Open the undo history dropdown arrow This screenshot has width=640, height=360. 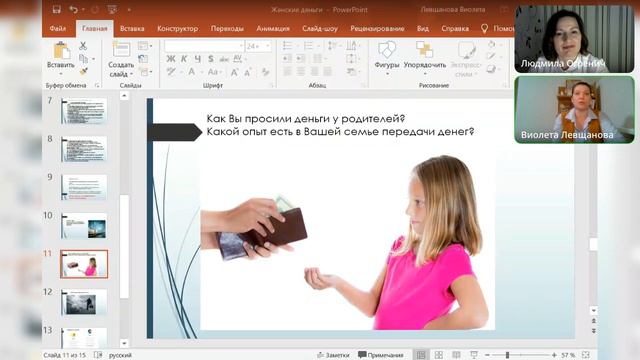(83, 9)
